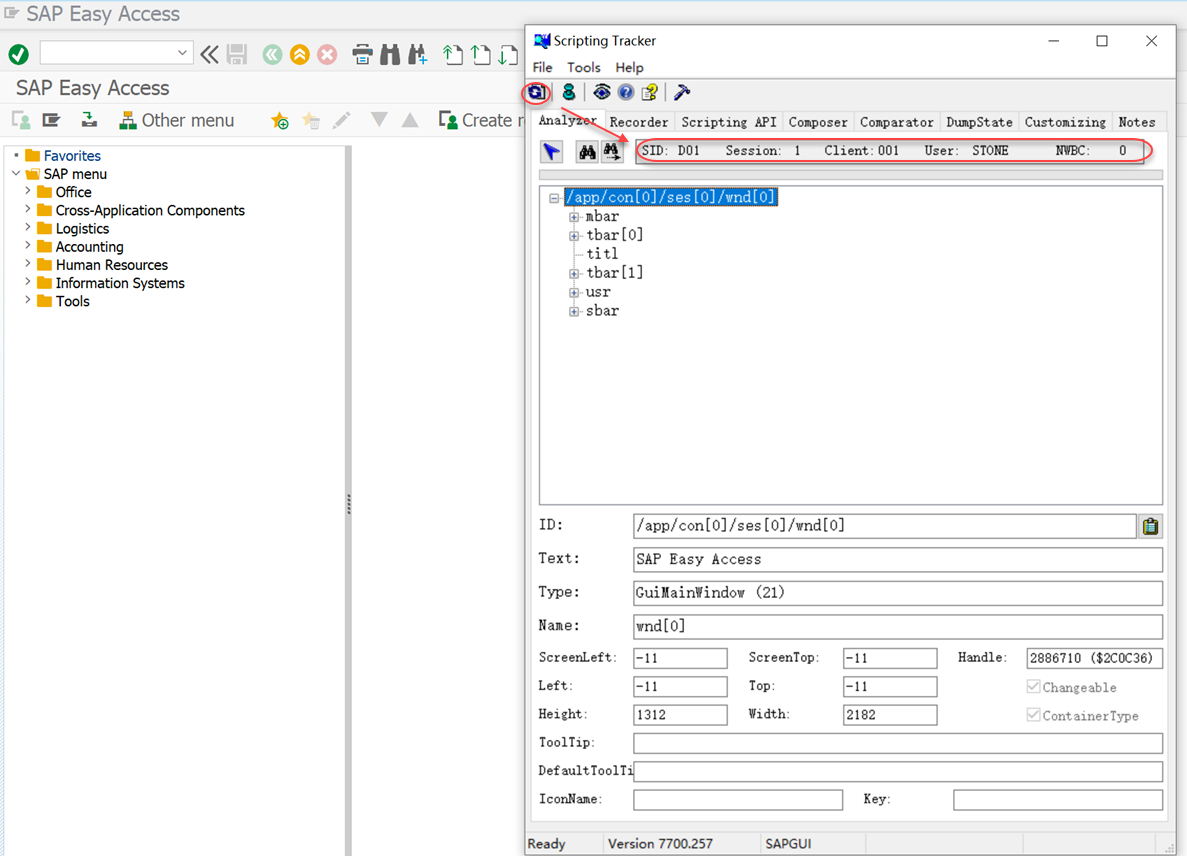Image resolution: width=1187 pixels, height=856 pixels.
Task: Click the yellow help document icon in Tracker
Action: (650, 92)
